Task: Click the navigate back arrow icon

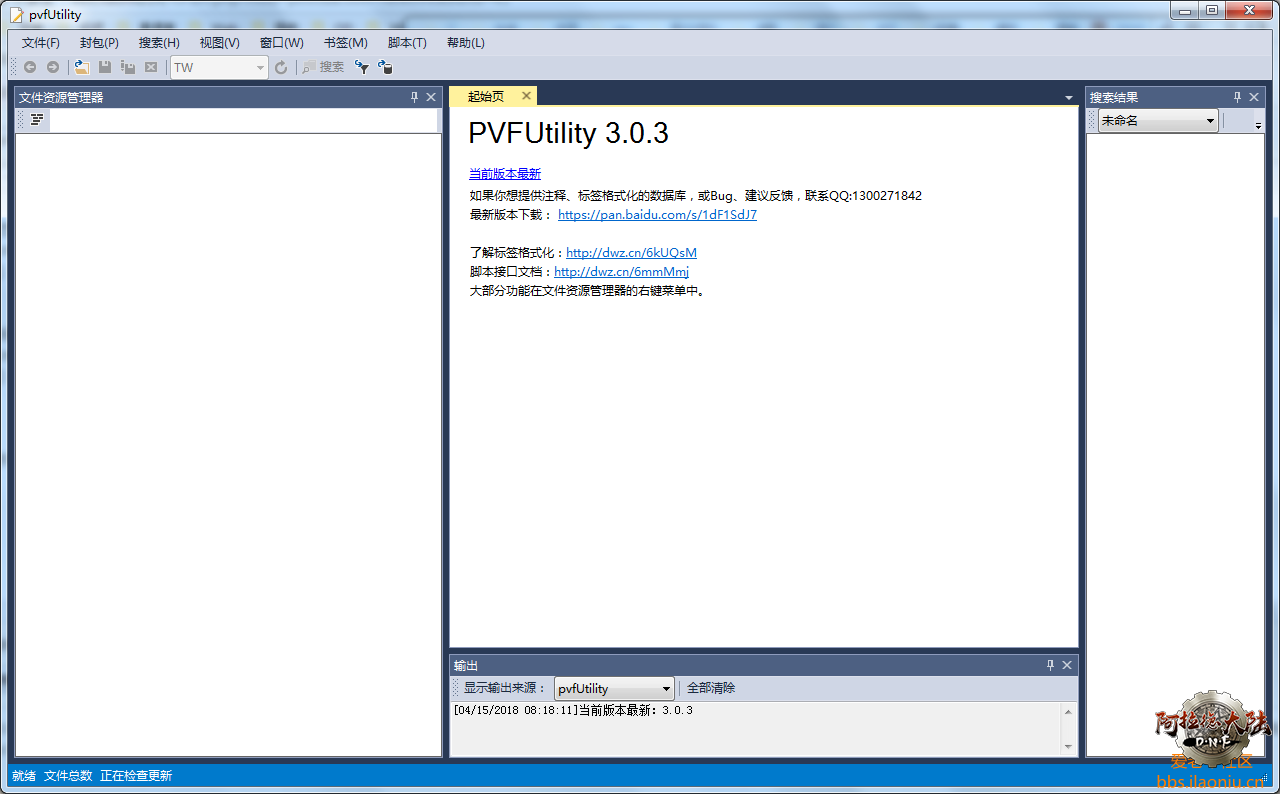Action: 30,67
